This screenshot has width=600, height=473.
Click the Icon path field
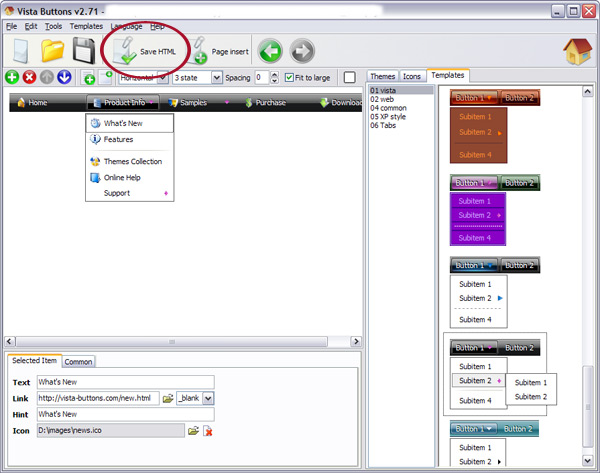click(x=111, y=431)
